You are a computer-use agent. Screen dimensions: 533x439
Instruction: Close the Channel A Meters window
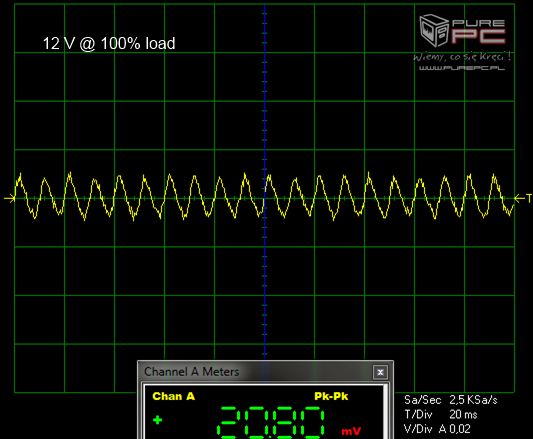point(380,372)
